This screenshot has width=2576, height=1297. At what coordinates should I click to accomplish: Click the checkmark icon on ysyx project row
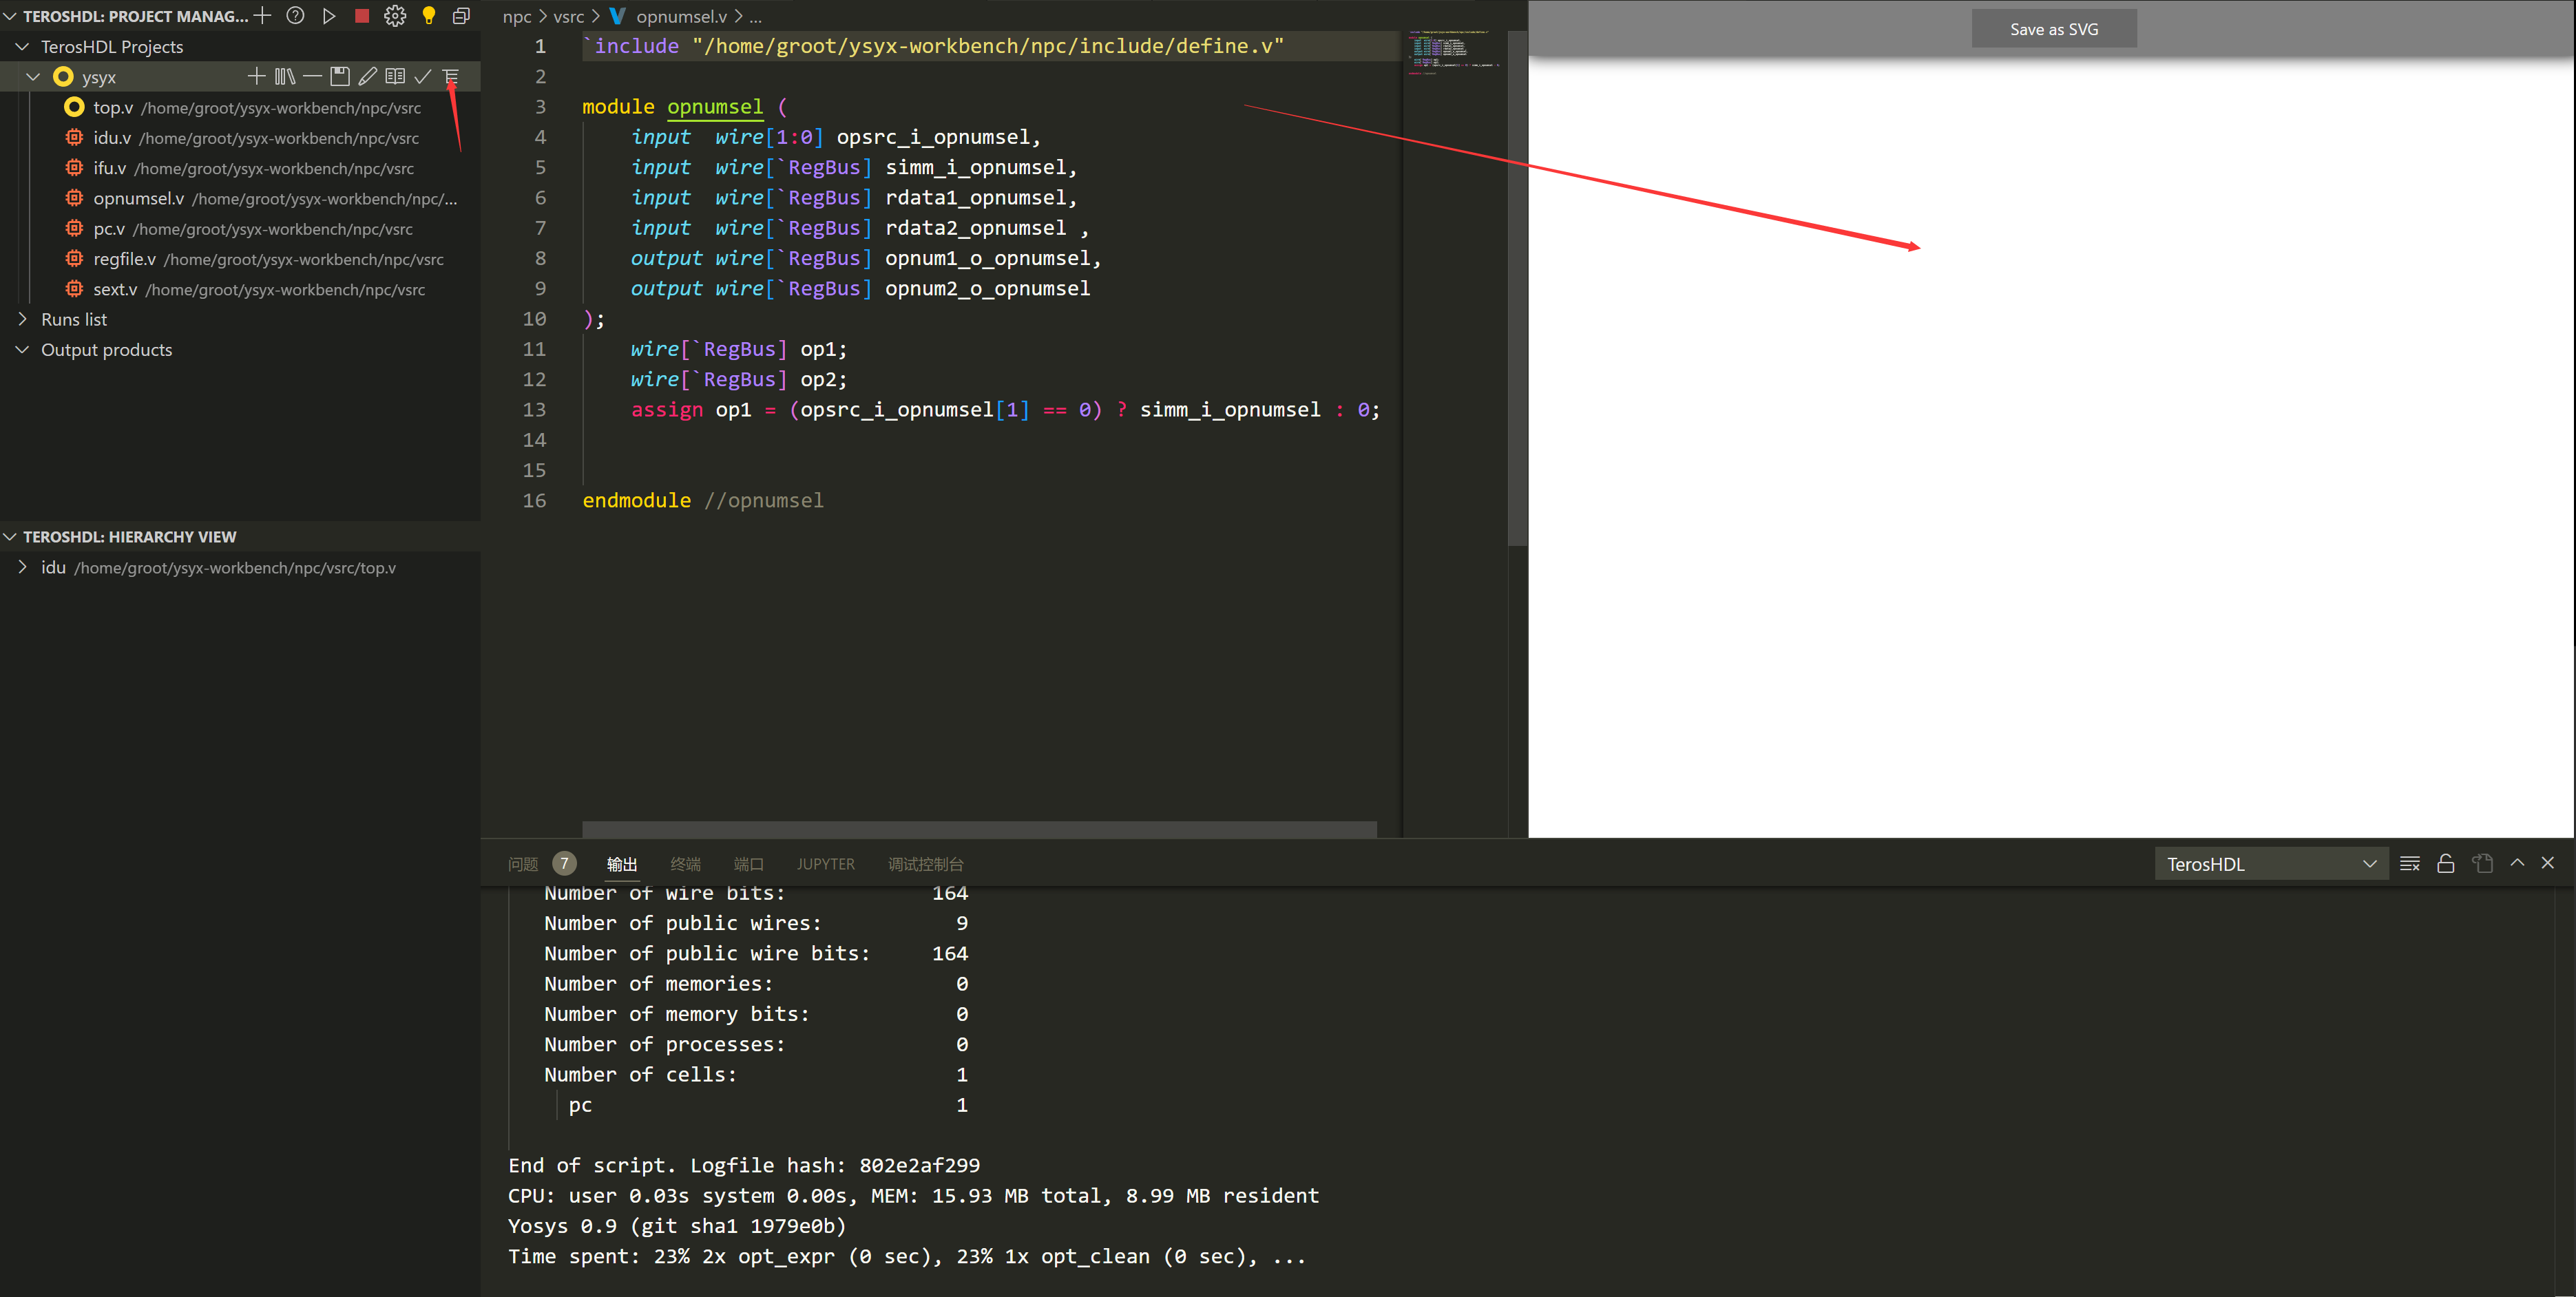[x=423, y=76]
